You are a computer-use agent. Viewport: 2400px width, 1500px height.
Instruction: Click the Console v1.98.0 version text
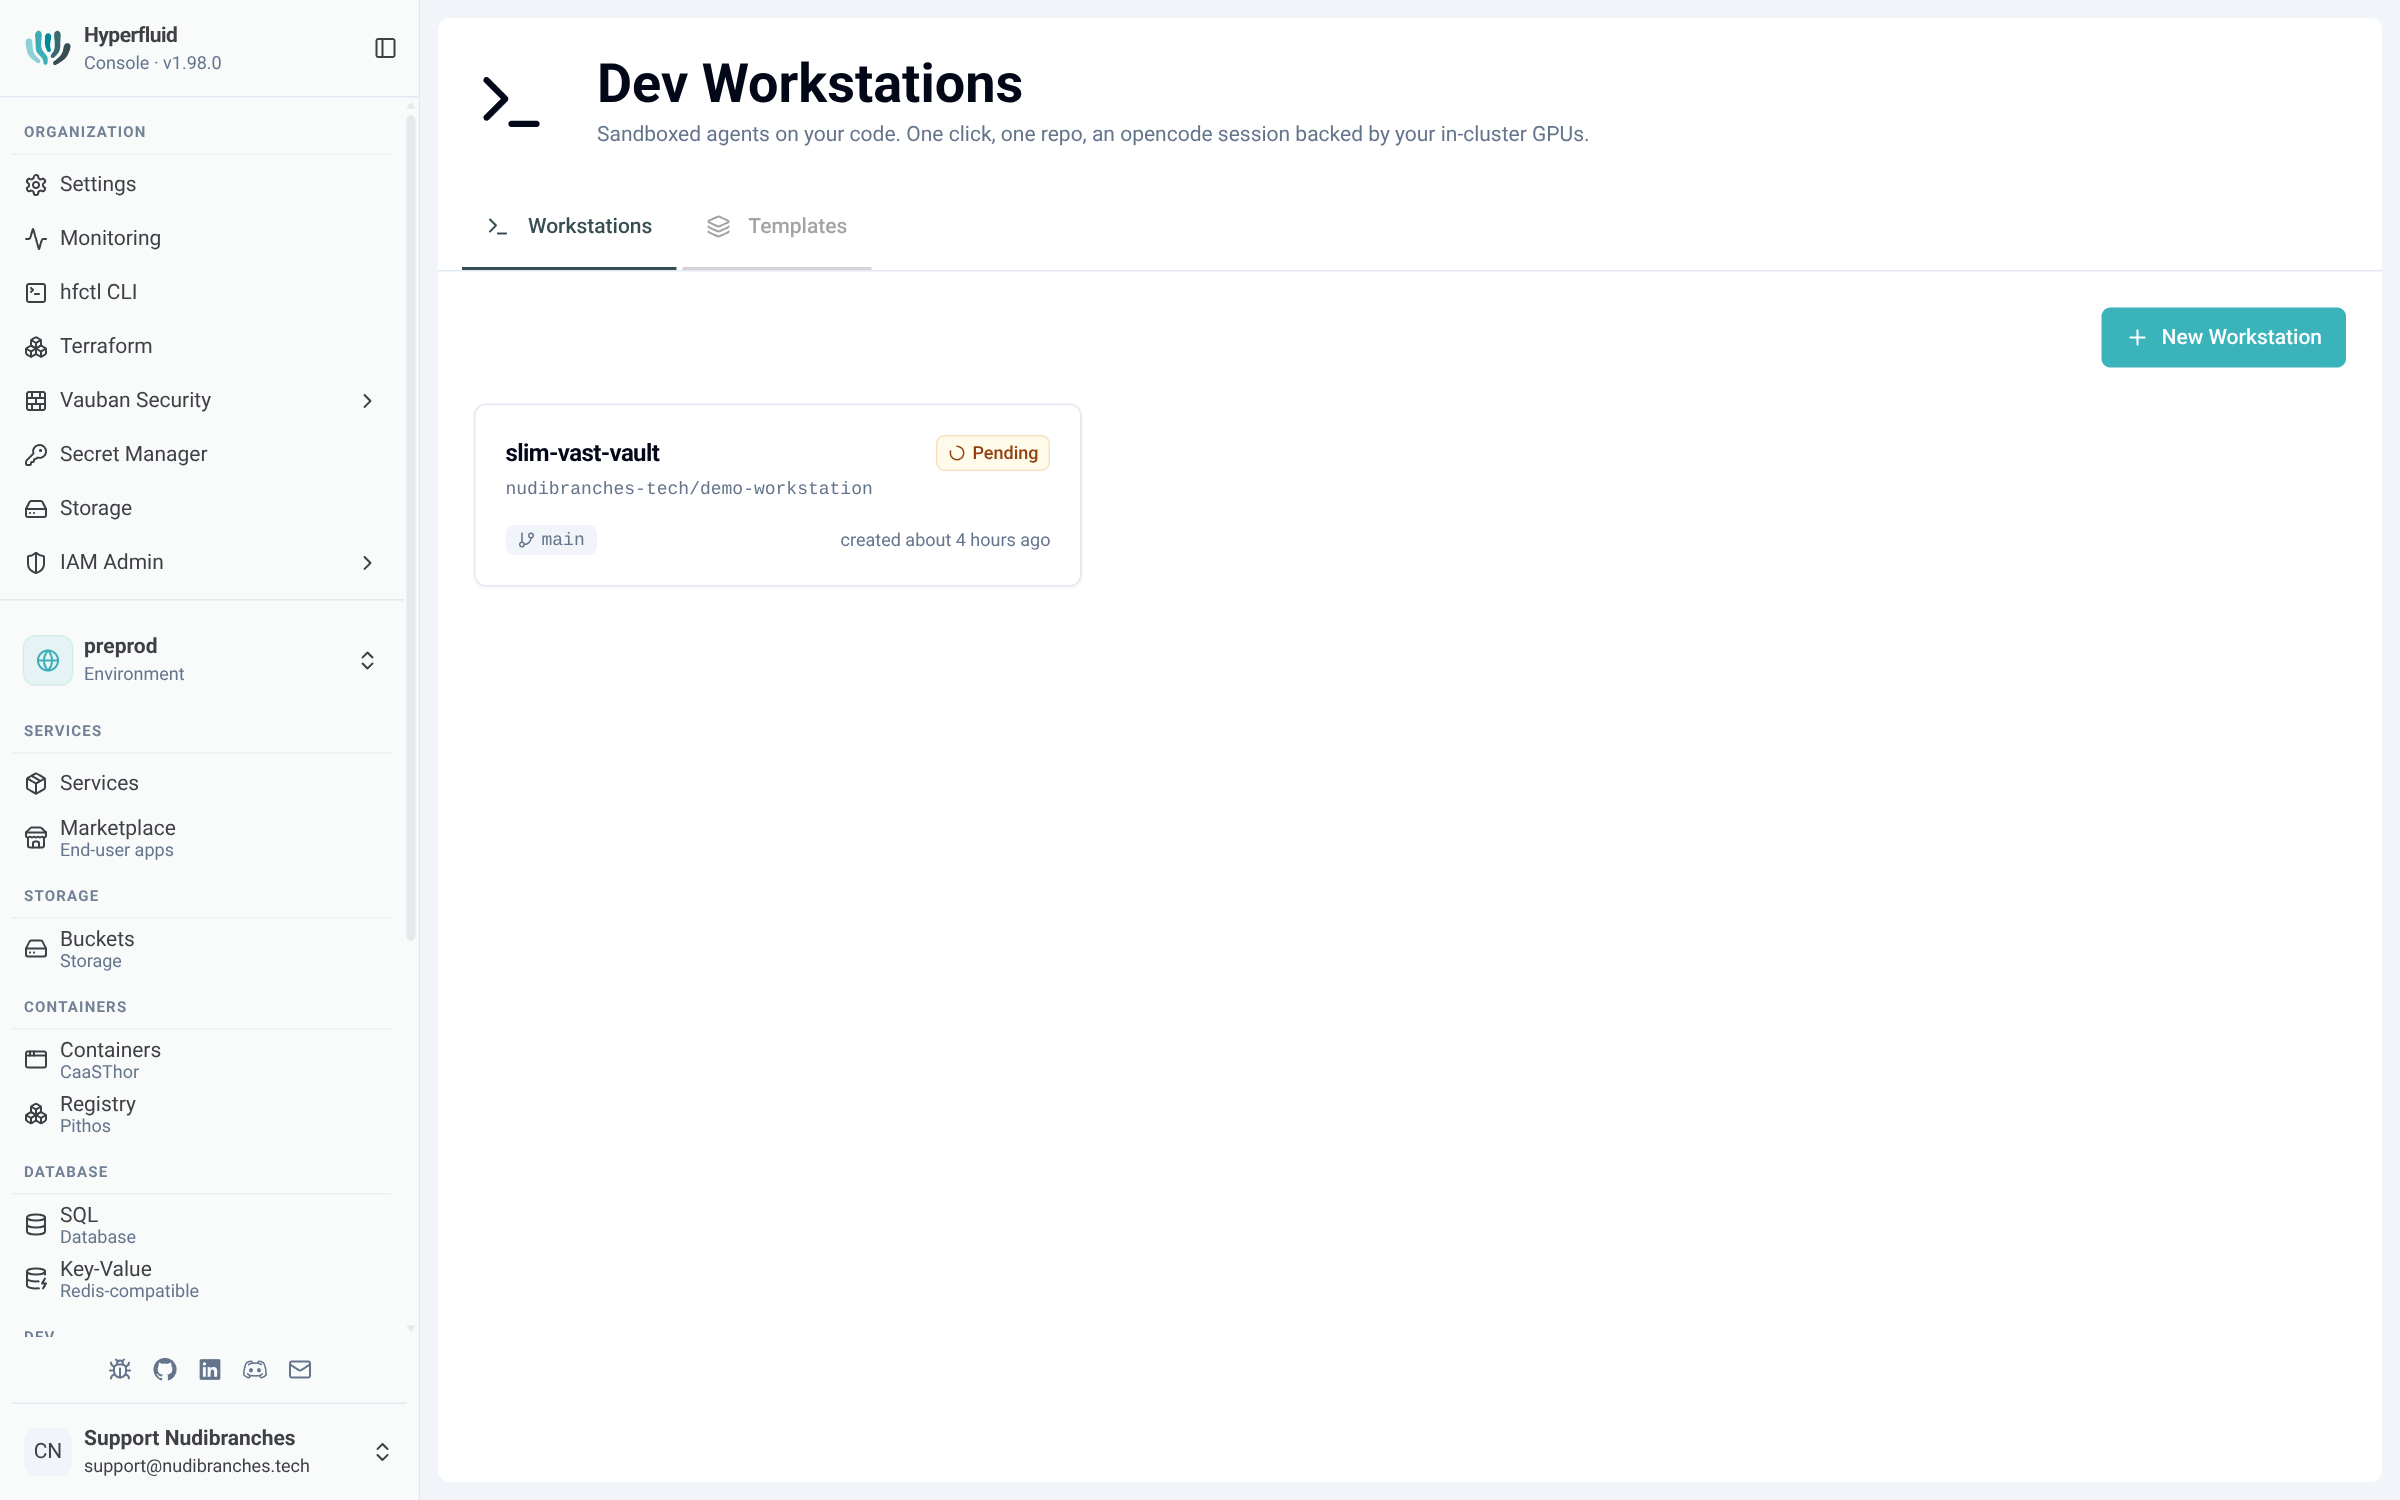[153, 63]
